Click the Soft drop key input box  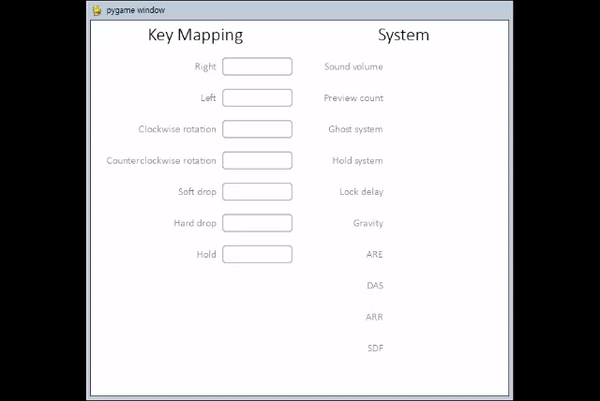[x=257, y=192]
